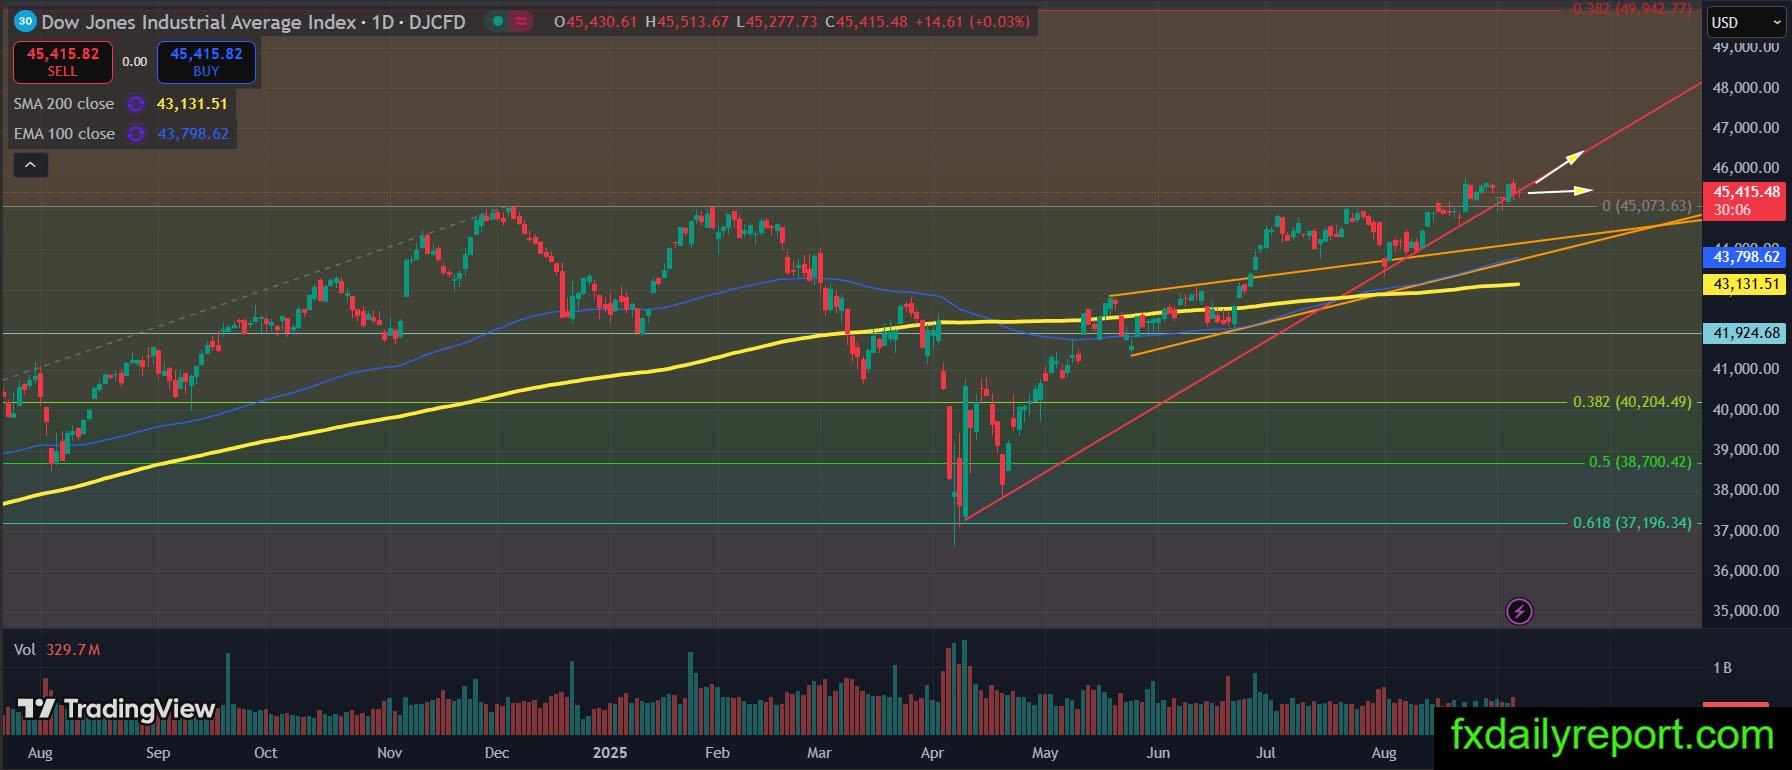This screenshot has width=1792, height=770.
Task: Collapse the indicator legend with the chevron
Action: [x=30, y=165]
